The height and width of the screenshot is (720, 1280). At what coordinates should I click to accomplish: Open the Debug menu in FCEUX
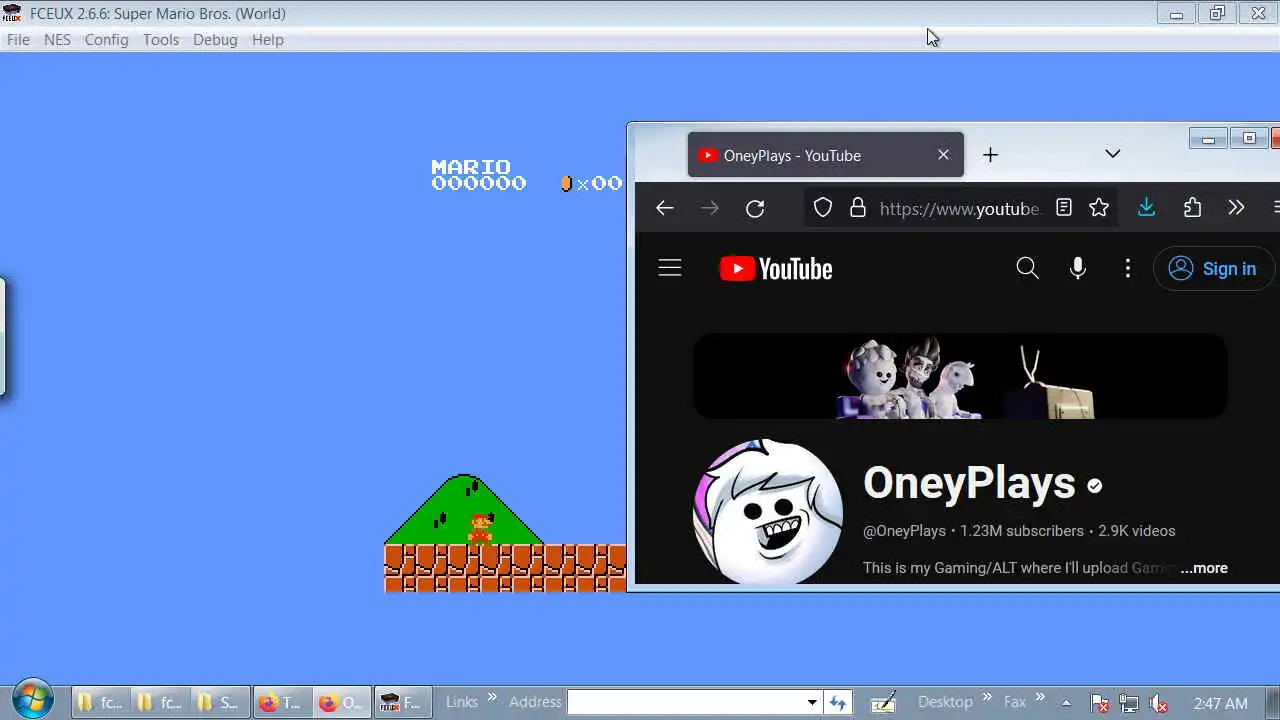(215, 40)
